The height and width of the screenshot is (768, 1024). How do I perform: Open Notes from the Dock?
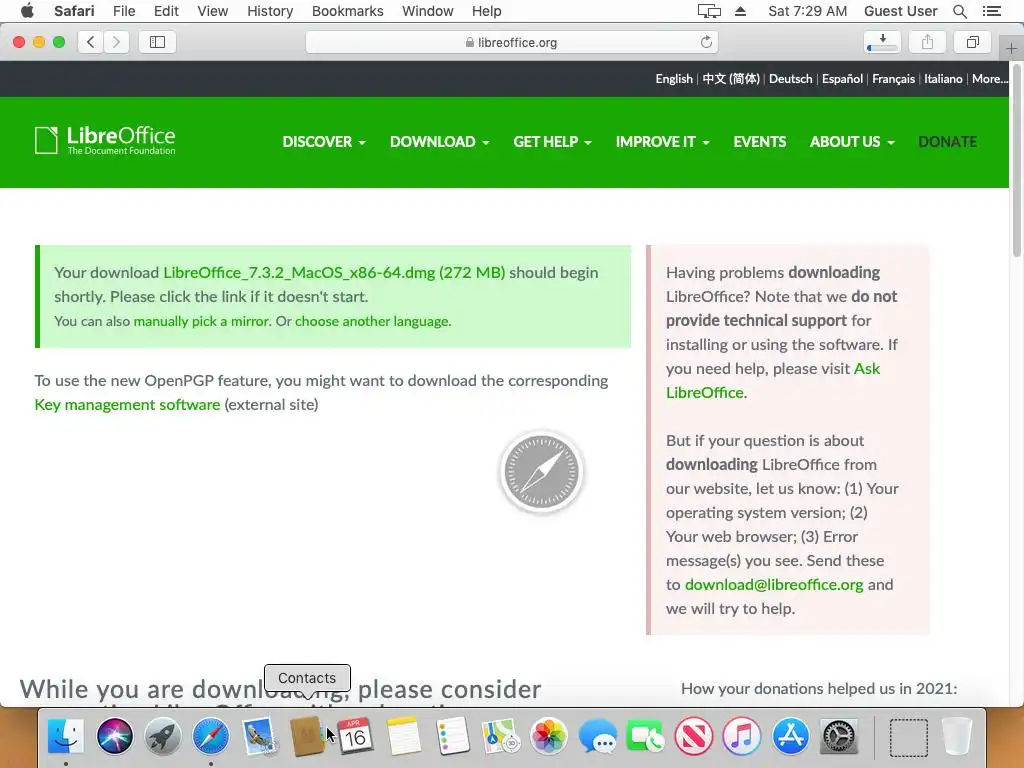(404, 736)
